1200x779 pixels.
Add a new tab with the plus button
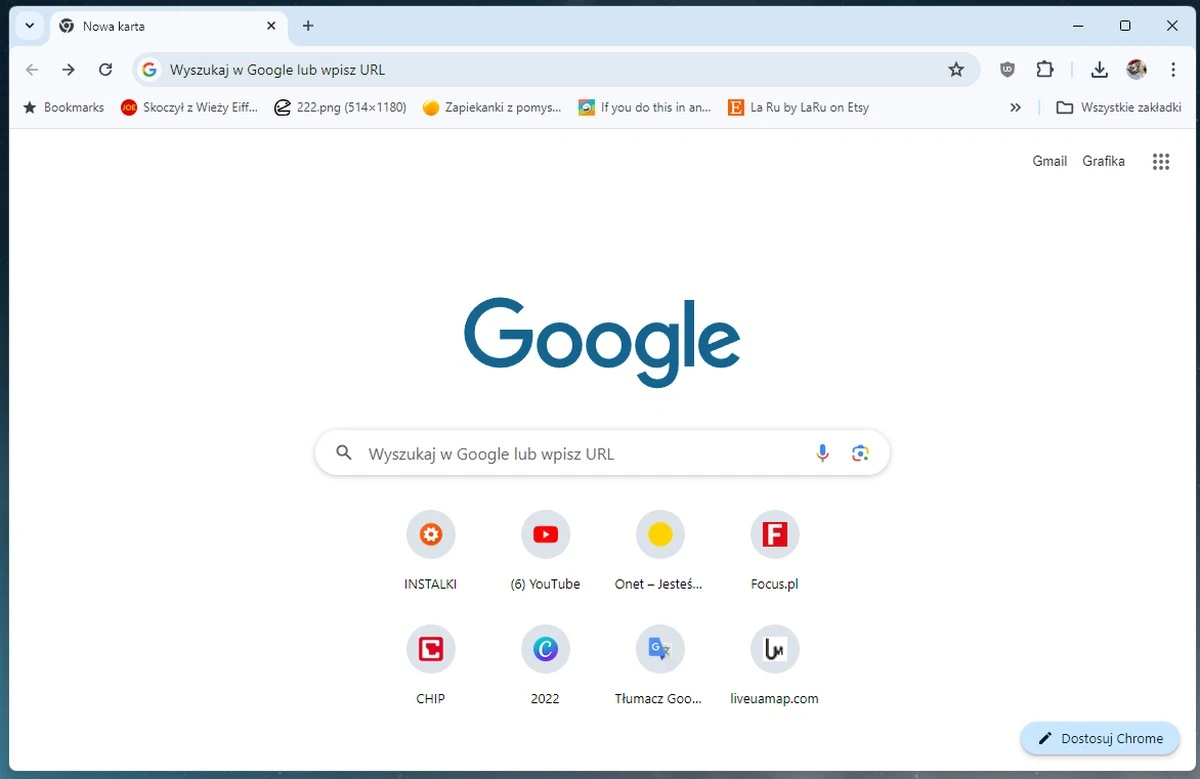click(x=308, y=26)
